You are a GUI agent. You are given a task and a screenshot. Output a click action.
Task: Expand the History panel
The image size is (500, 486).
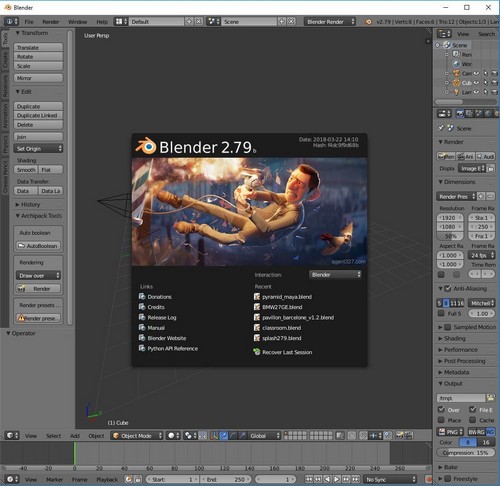pos(28,204)
